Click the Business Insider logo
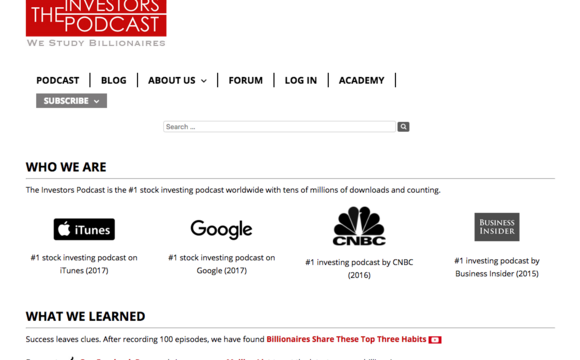 [497, 227]
